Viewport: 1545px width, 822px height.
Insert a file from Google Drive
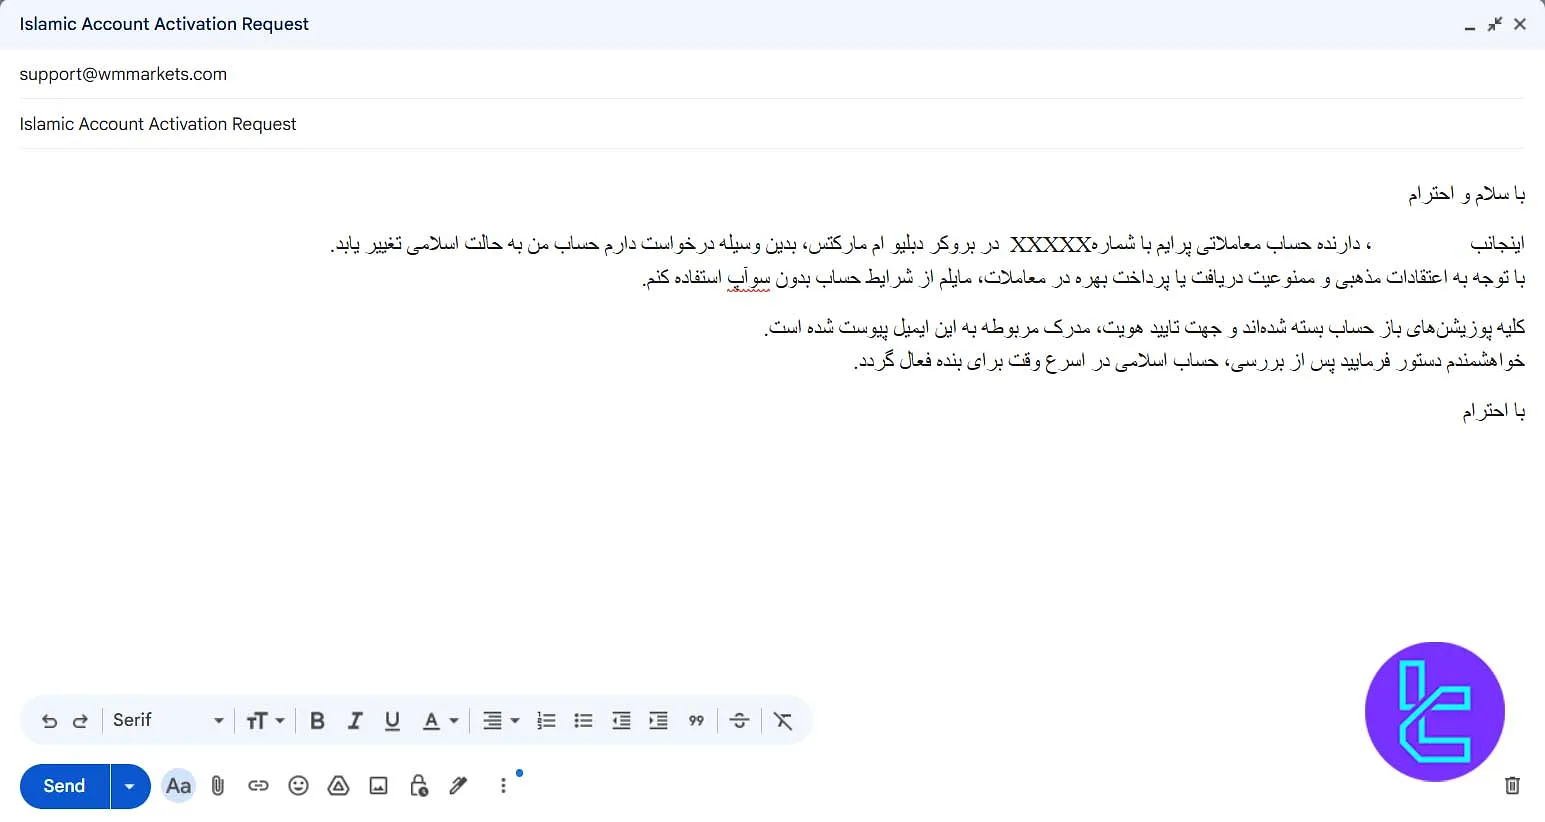click(x=338, y=786)
